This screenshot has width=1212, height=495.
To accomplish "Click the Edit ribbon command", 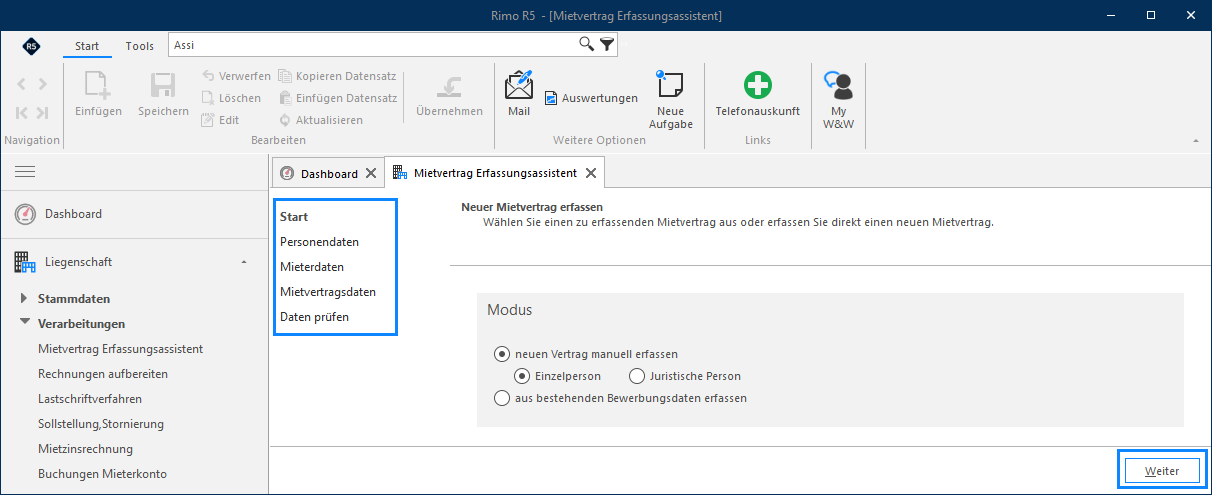I will tap(220, 120).
